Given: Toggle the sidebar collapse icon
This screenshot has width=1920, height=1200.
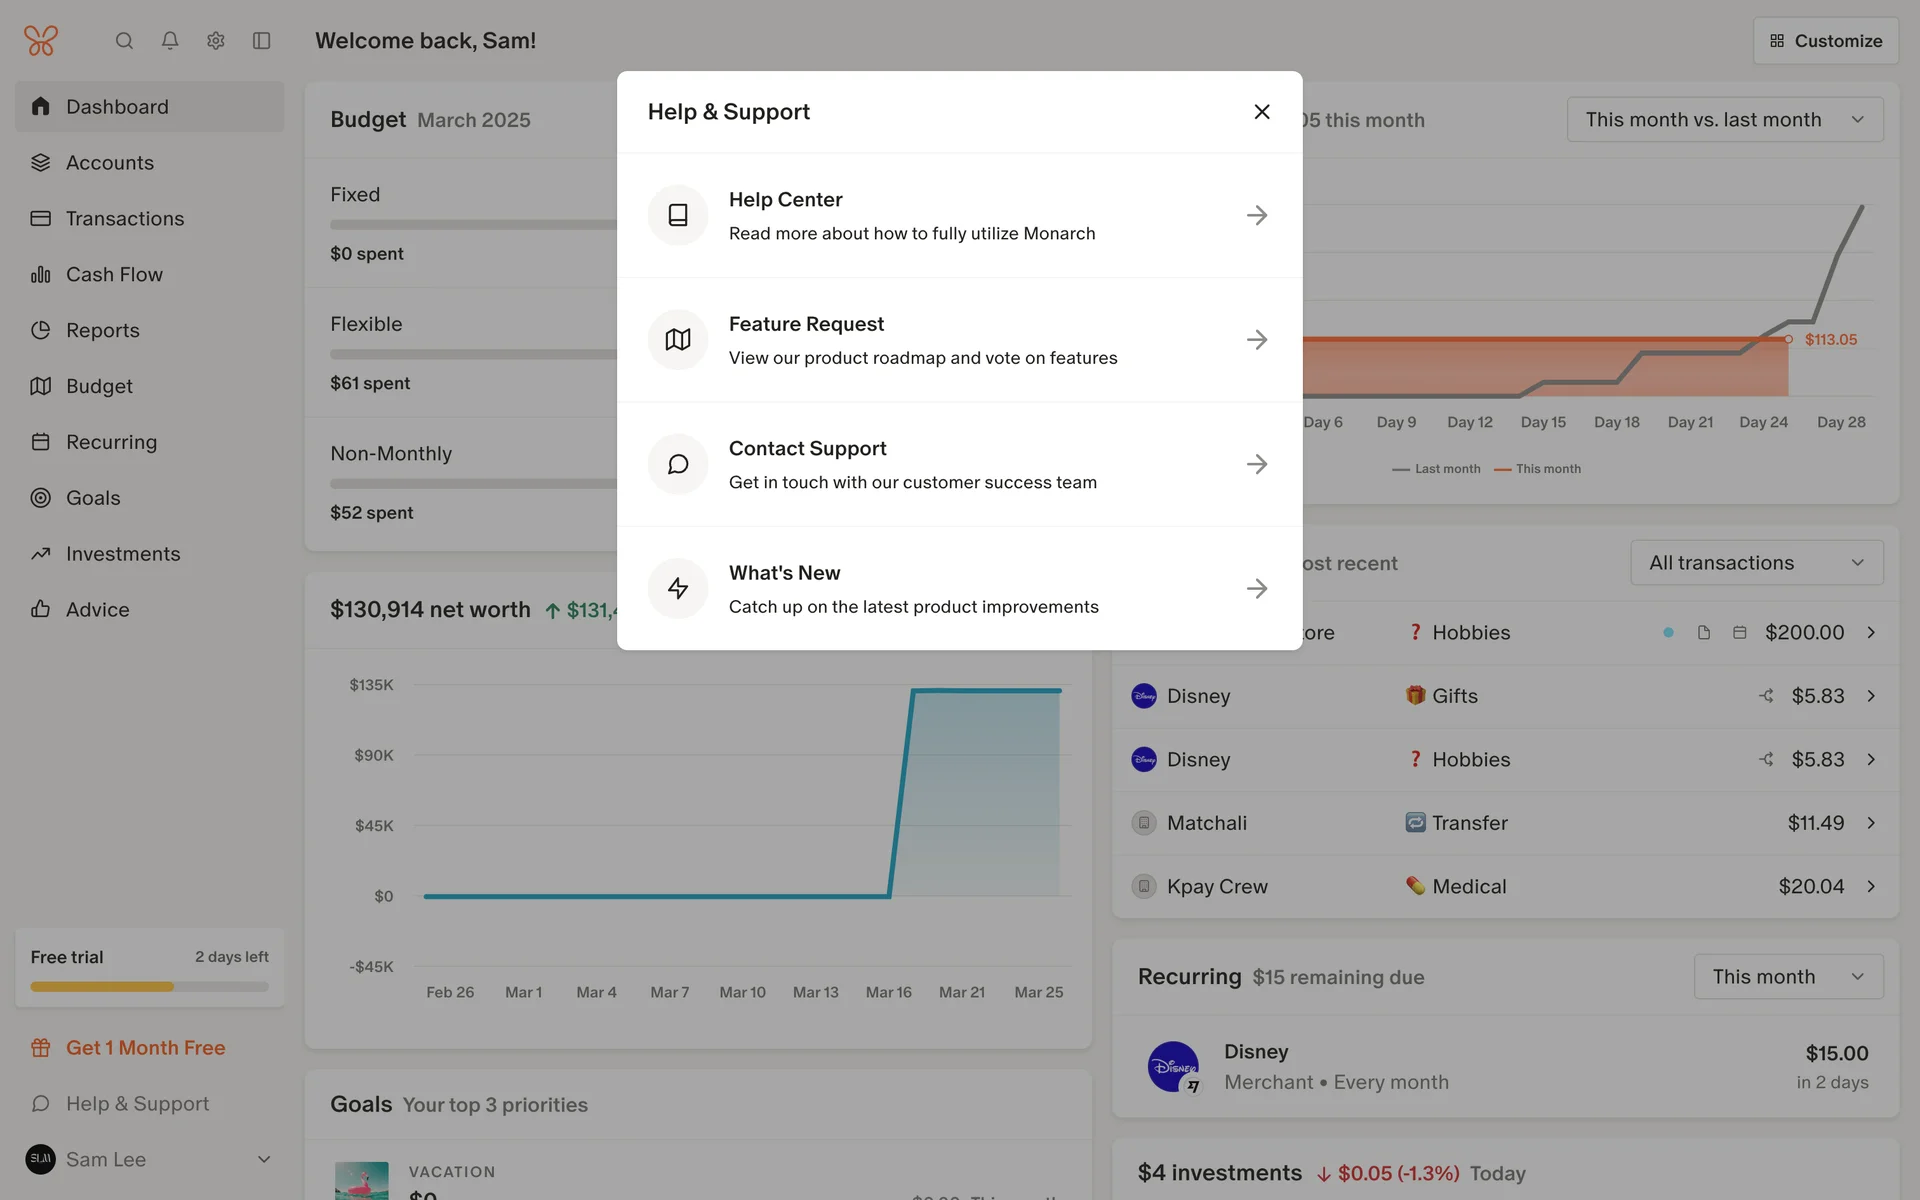Looking at the screenshot, I should (x=262, y=41).
